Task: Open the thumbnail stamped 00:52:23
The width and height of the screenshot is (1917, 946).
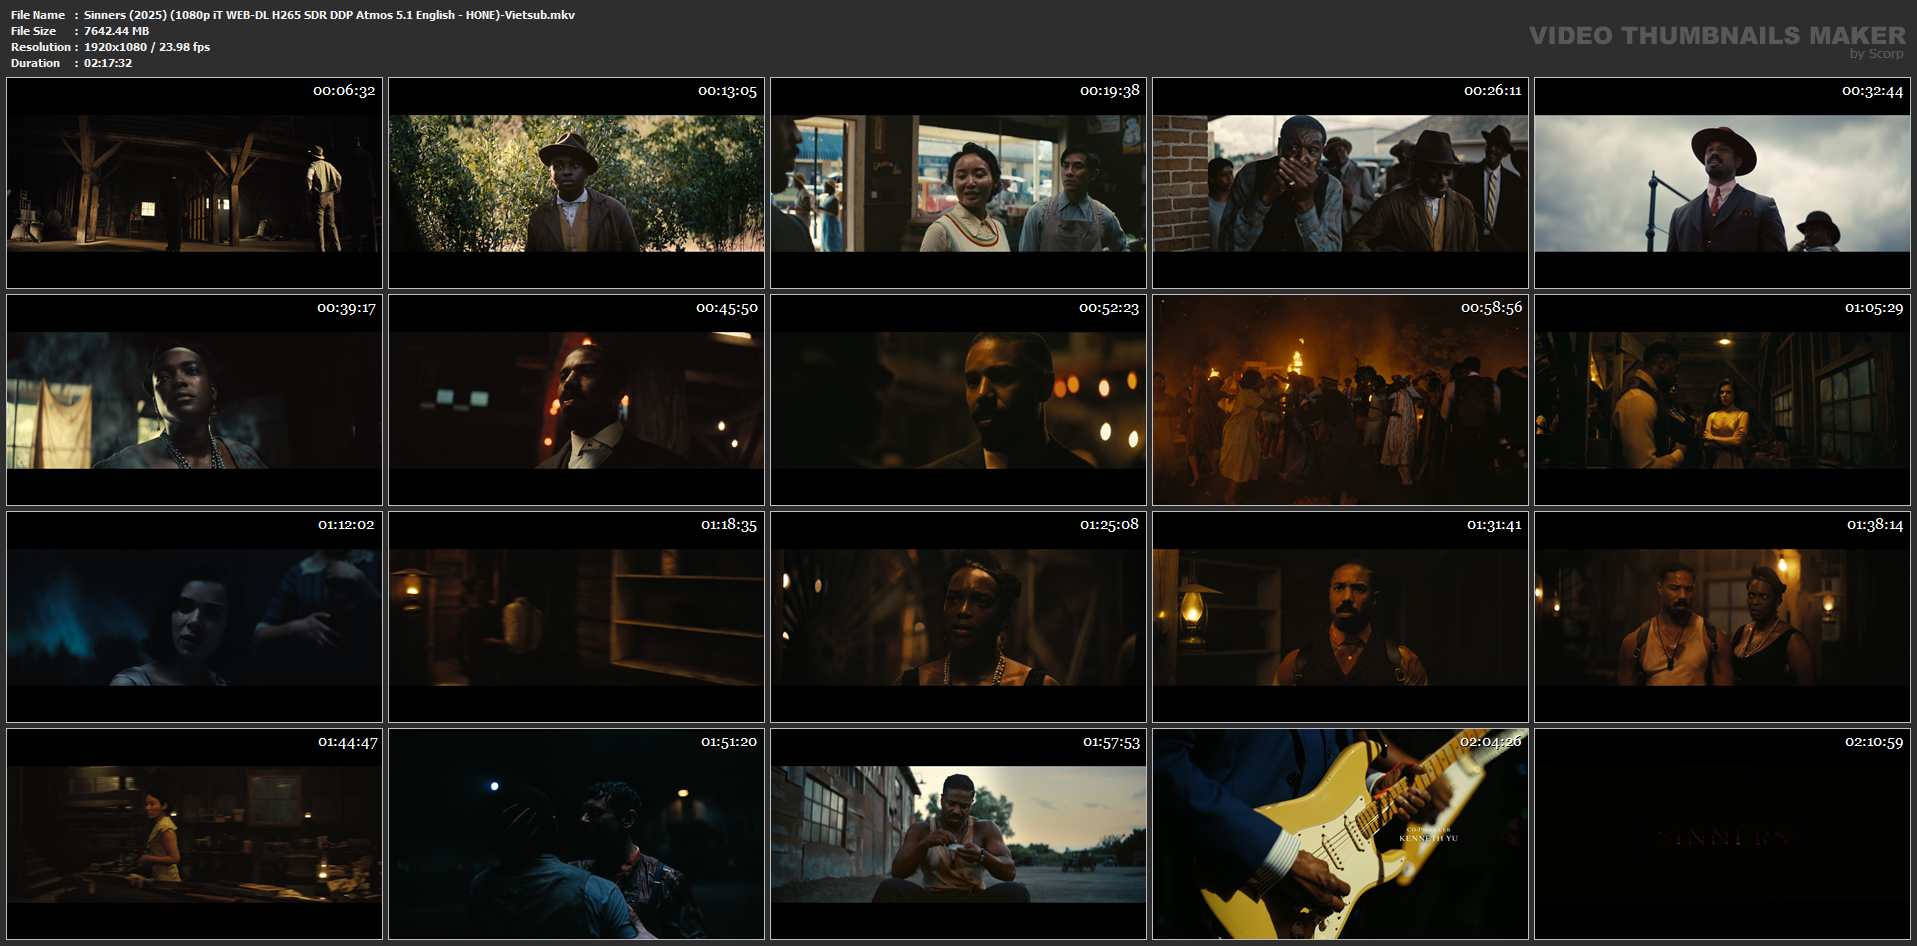Action: tap(958, 400)
